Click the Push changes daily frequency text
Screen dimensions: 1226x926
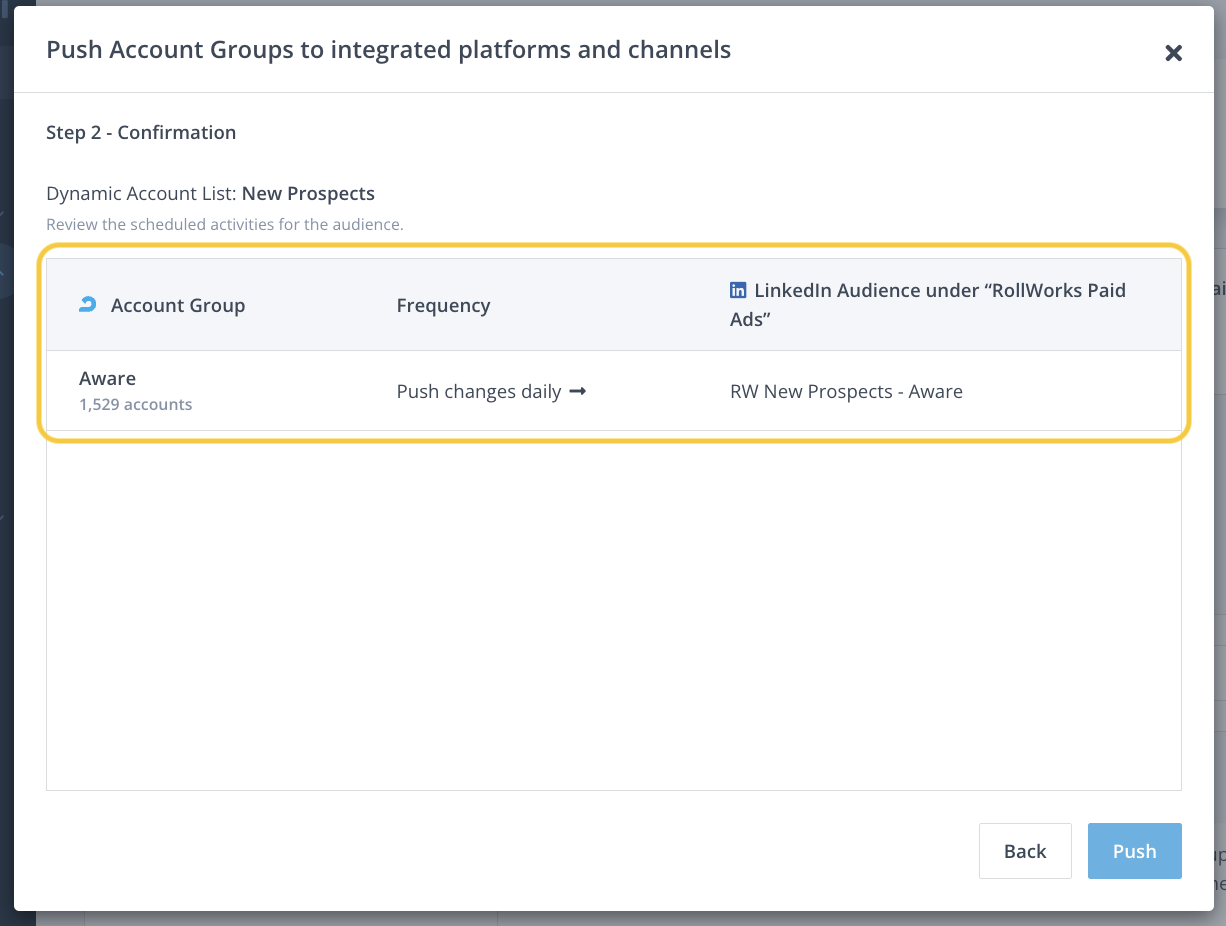(479, 391)
